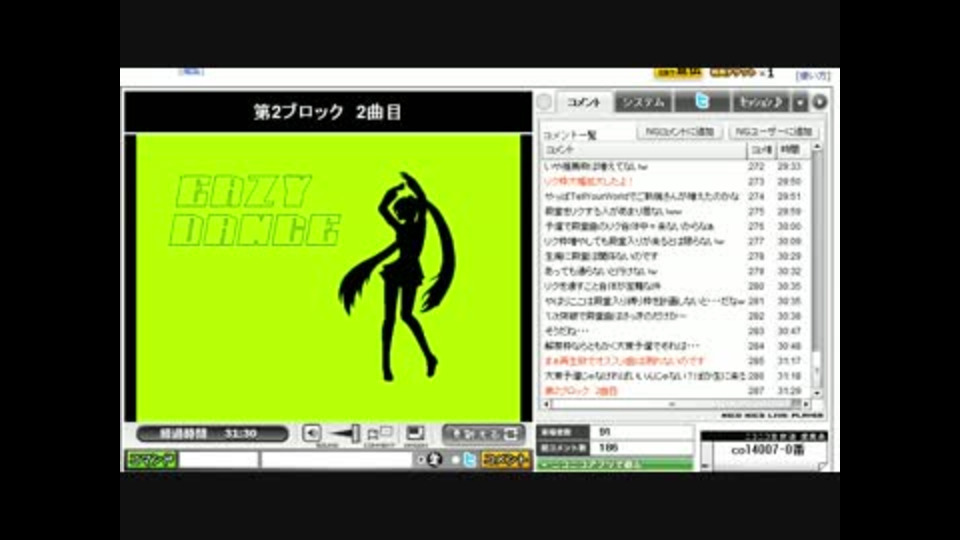The width and height of the screenshot is (960, 540).
Task: Select comment row number 284
Action: pos(675,346)
